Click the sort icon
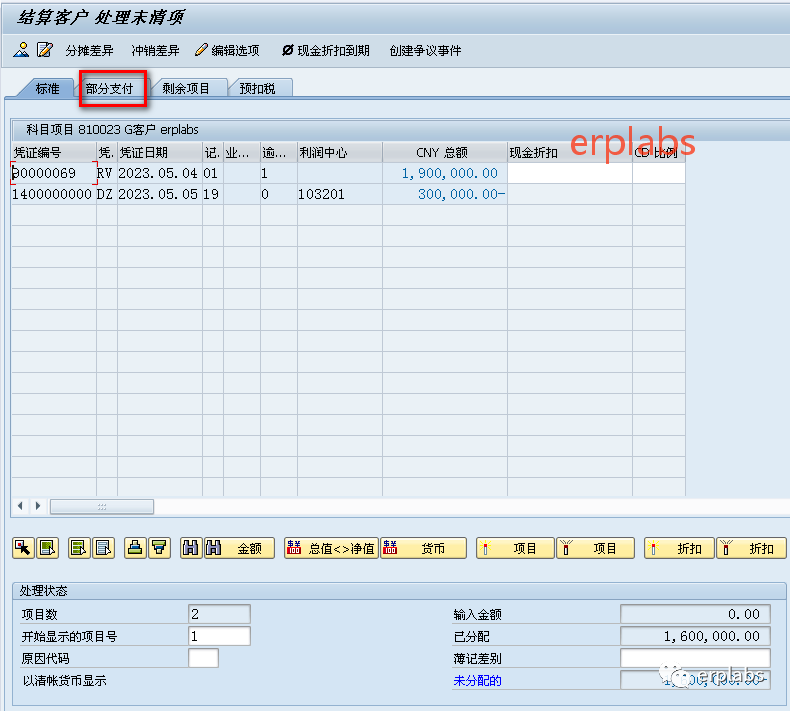790x711 pixels. point(135,548)
